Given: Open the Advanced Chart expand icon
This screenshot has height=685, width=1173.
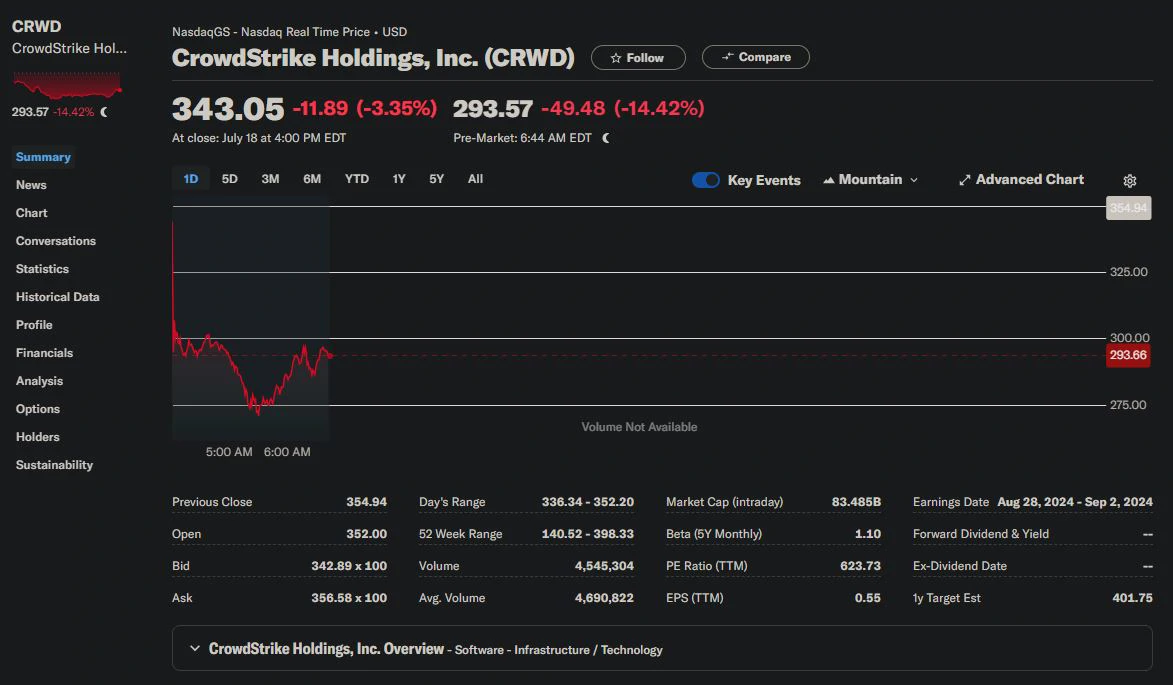Looking at the screenshot, I should click(x=965, y=180).
